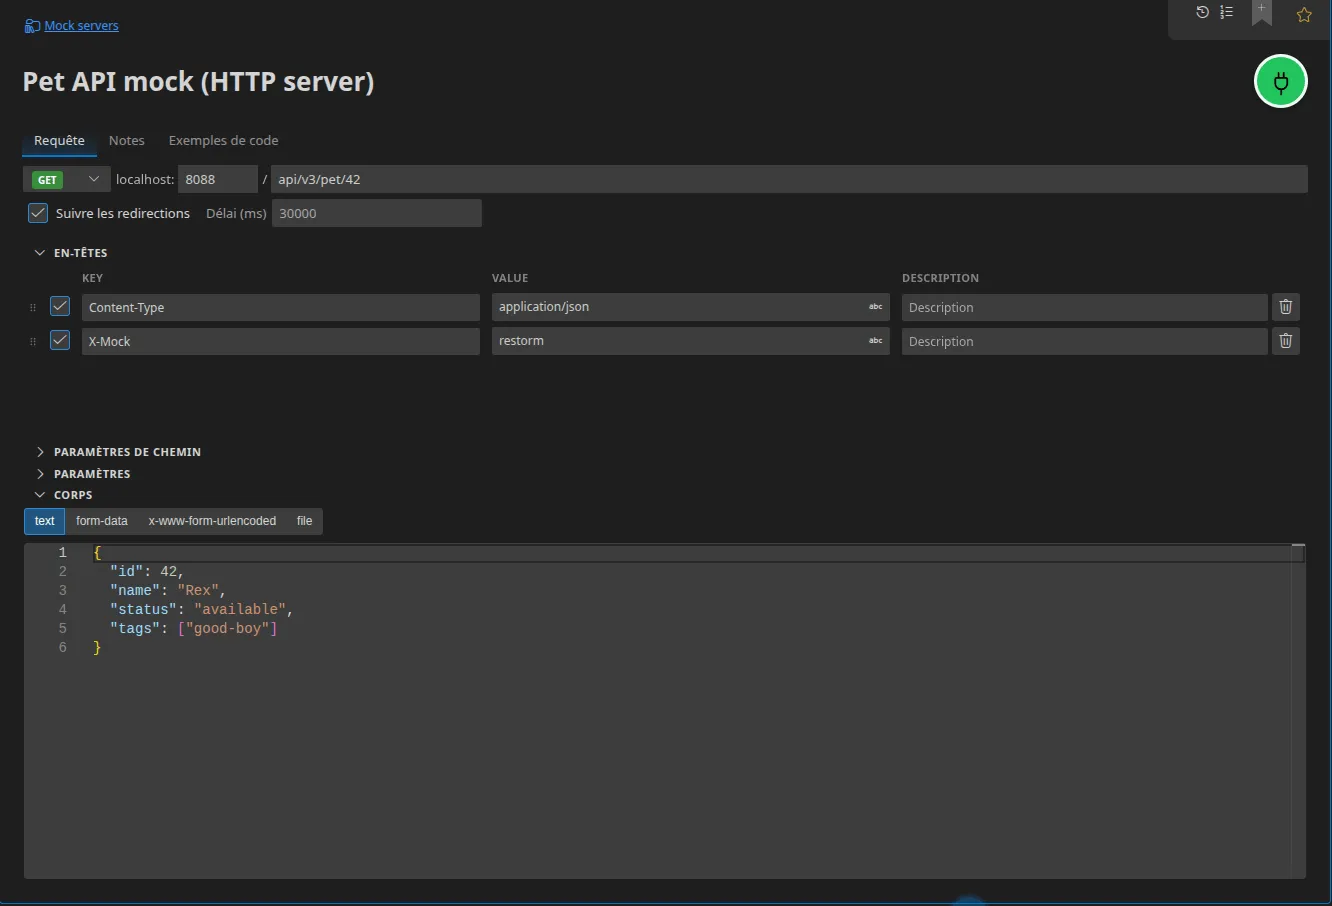Viewport: 1332px width, 906px height.
Task: Click the body editor vertical scrollbar
Action: (x=1298, y=711)
